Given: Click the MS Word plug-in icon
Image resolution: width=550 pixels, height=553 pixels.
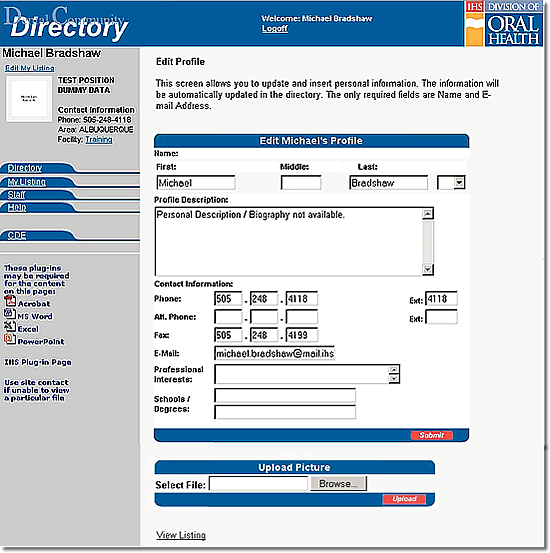Looking at the screenshot, I should (10, 314).
